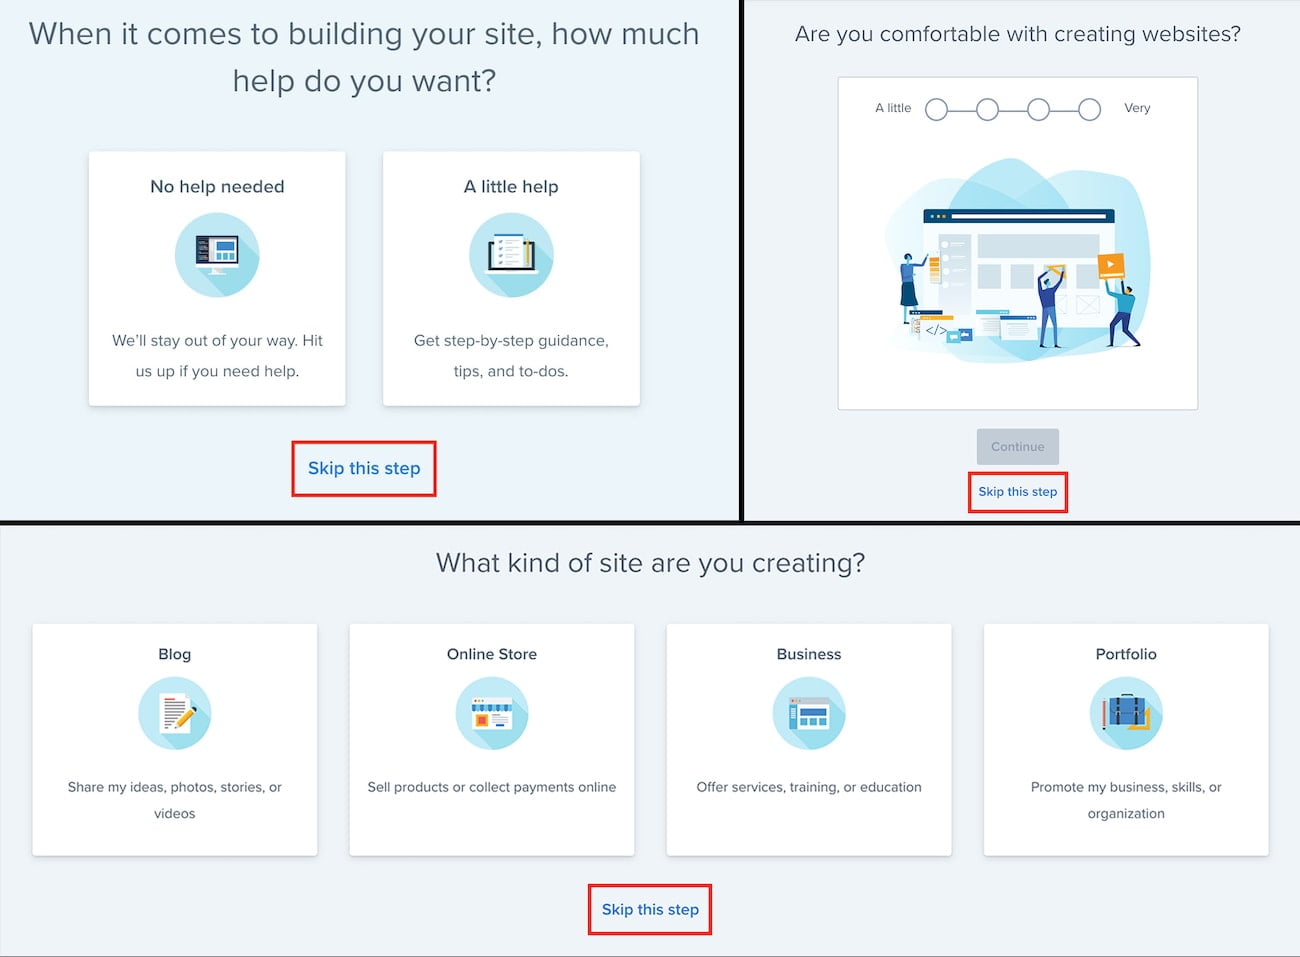
Task: Pick 'Sell products or collect payments online' text
Action: point(492,787)
